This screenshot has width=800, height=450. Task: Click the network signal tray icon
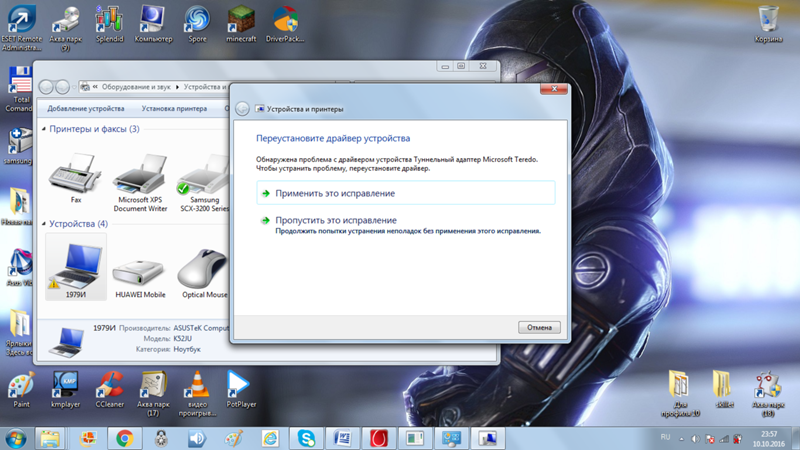pyautogui.click(x=724, y=439)
